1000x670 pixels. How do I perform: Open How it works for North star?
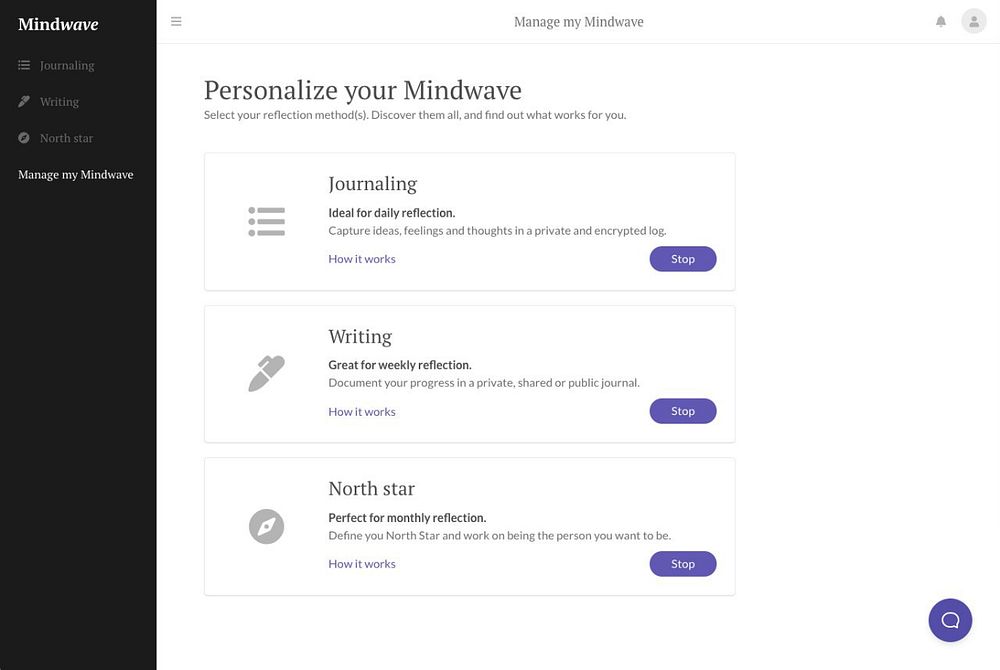[x=362, y=564]
